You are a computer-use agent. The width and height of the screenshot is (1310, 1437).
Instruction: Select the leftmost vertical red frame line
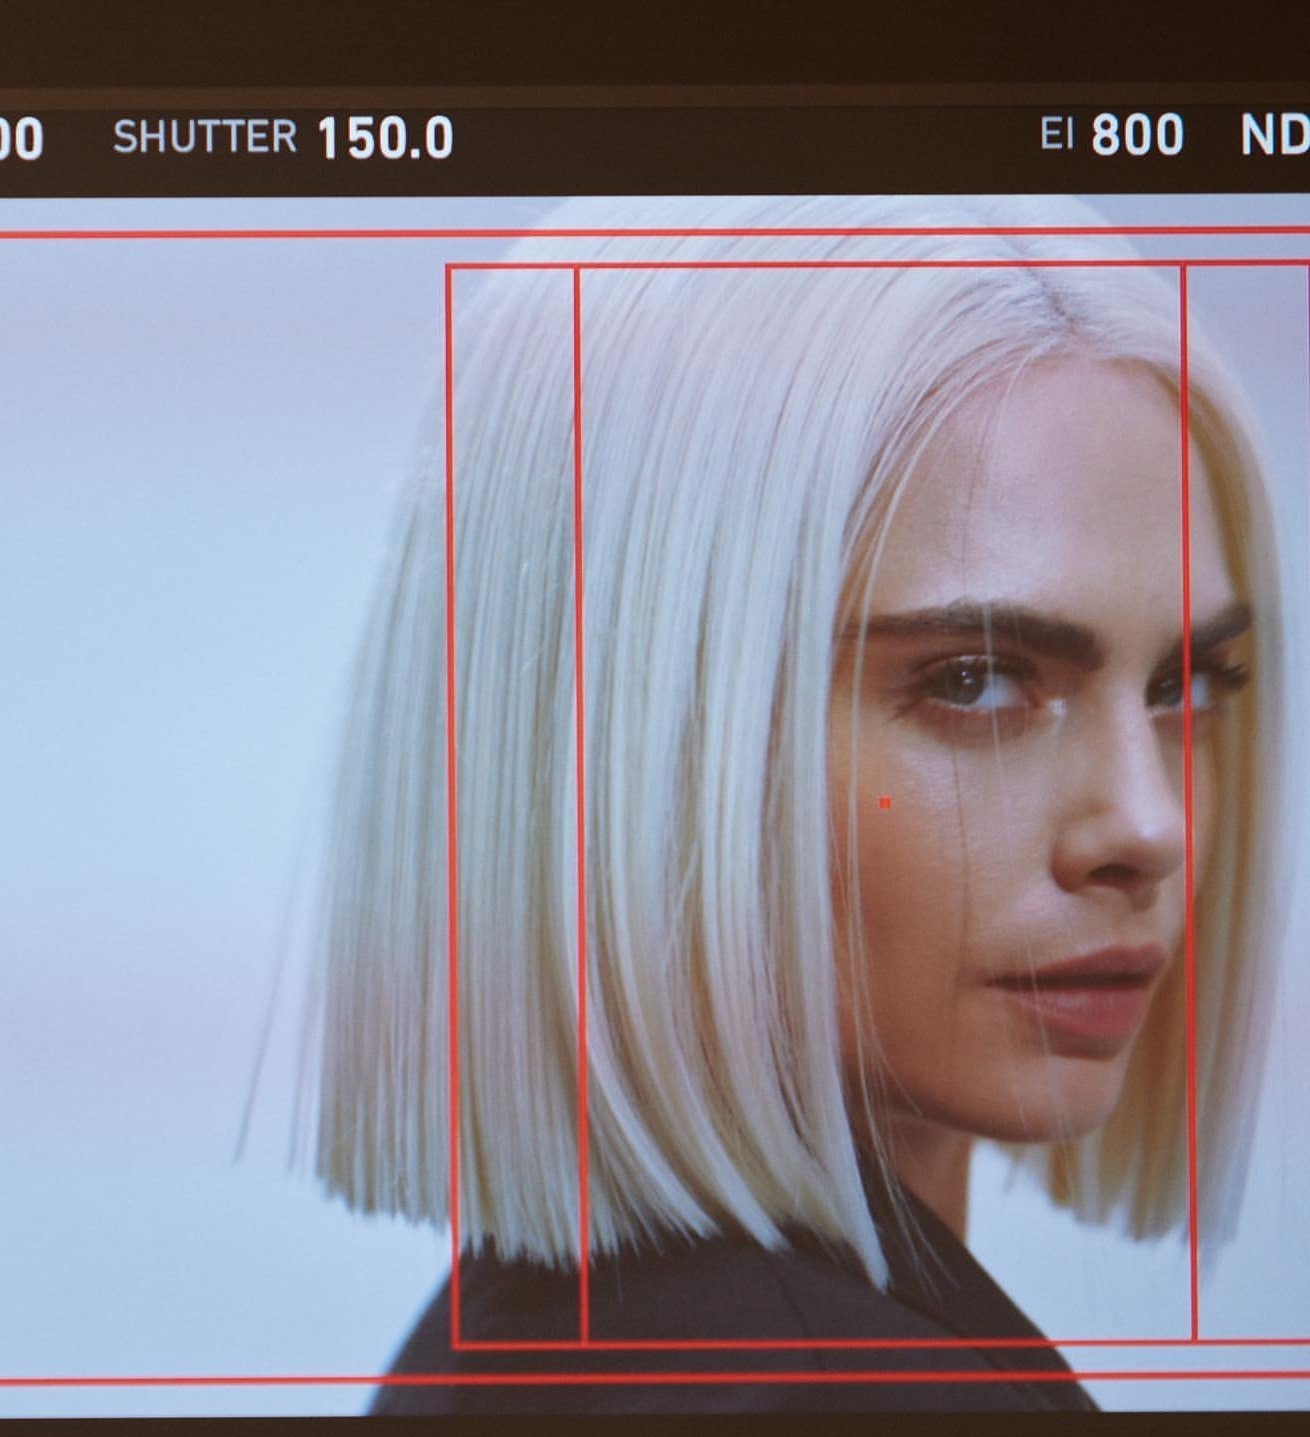pos(451,800)
